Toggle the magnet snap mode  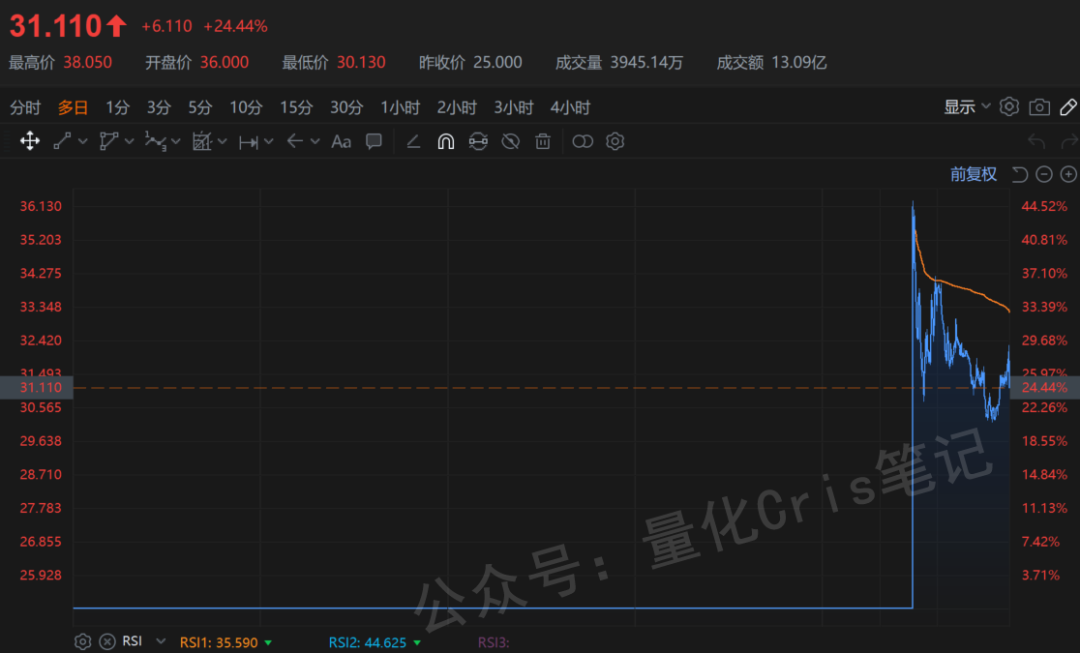point(446,141)
